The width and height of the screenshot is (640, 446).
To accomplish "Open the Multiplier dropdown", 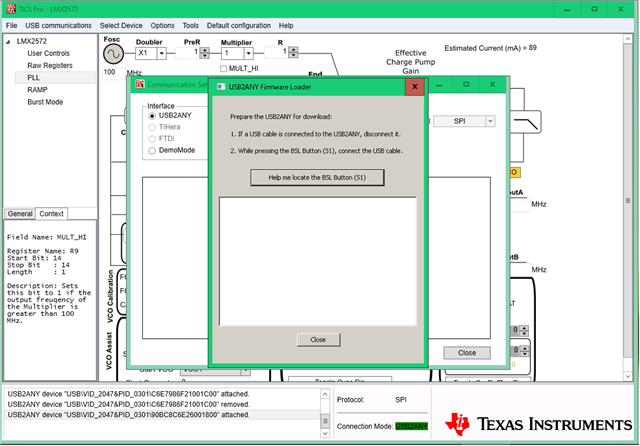I will point(248,53).
